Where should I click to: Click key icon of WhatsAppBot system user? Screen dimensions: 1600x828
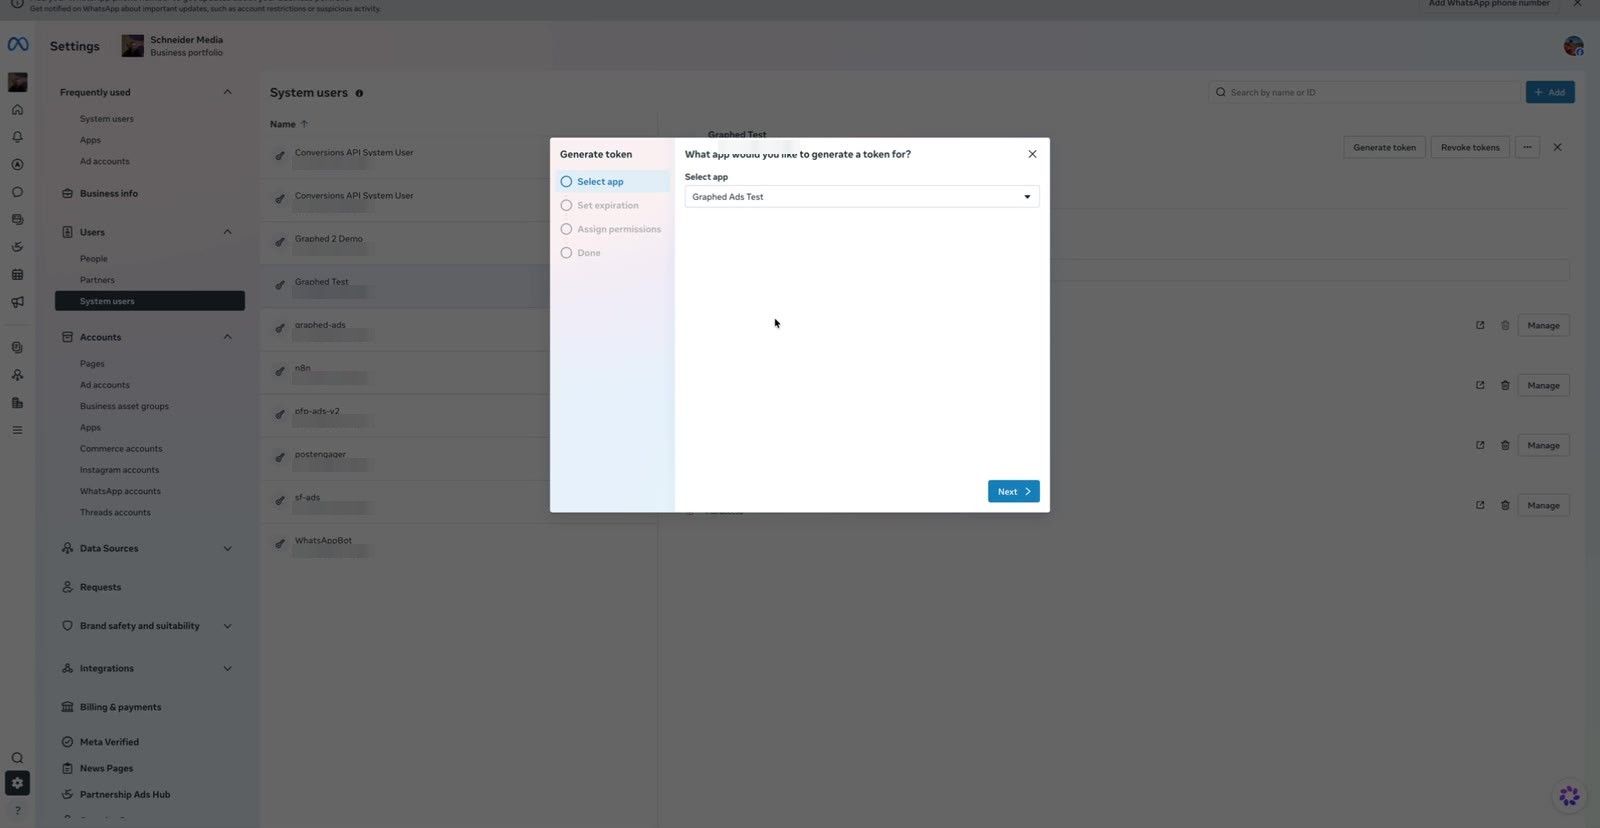pos(280,544)
